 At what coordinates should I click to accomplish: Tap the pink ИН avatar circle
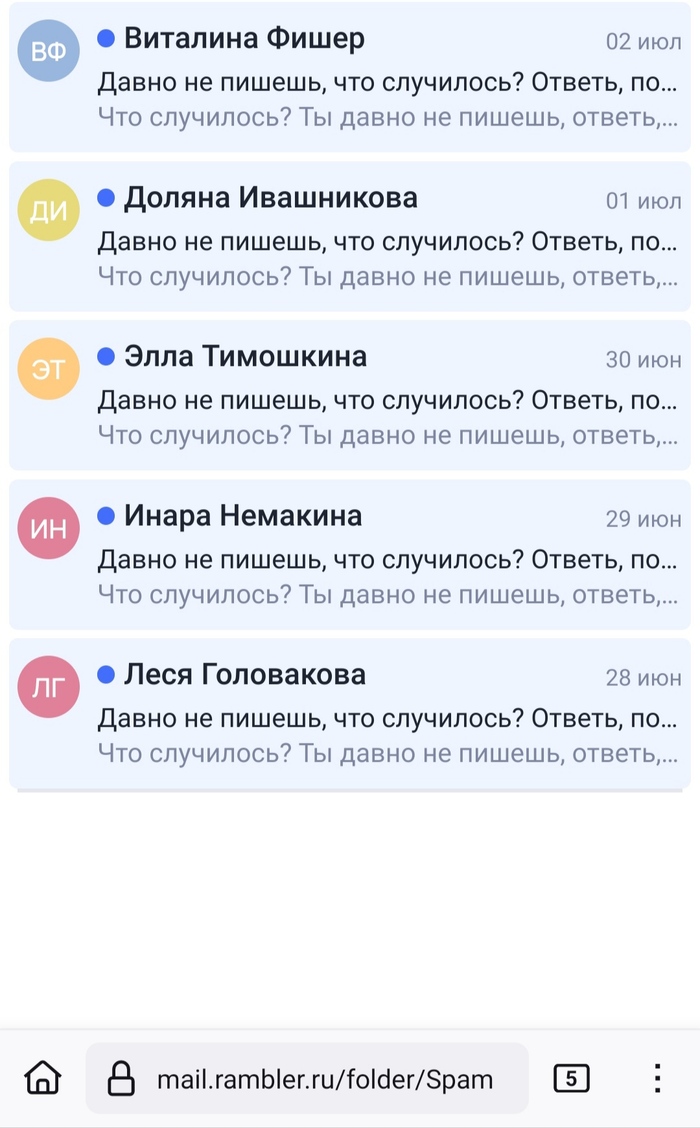tap(48, 528)
